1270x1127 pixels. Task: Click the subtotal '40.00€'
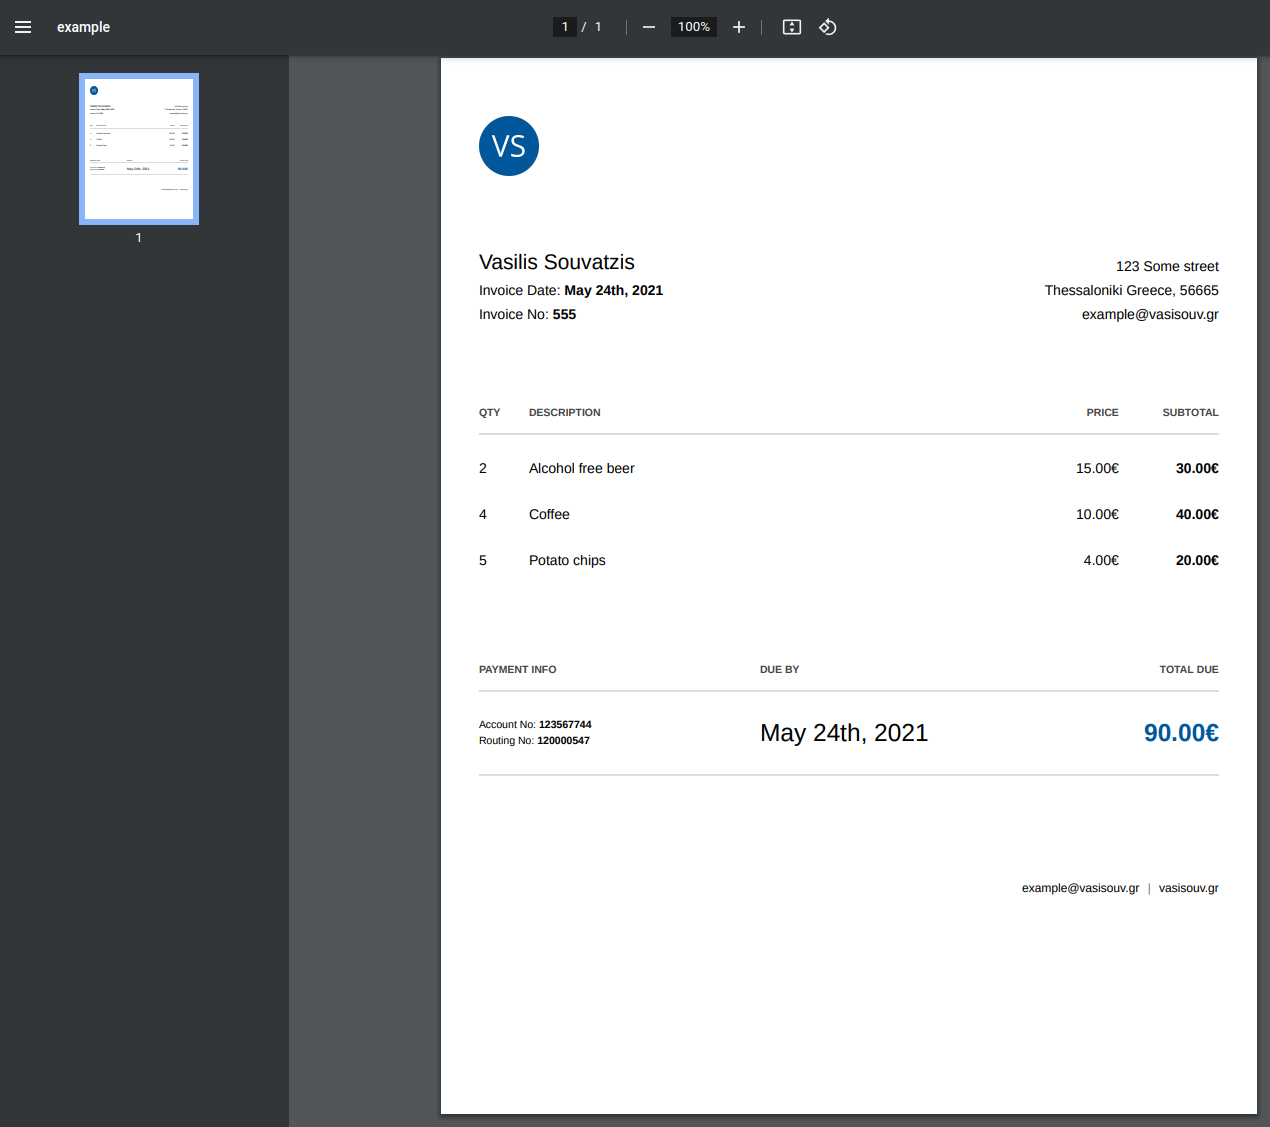tap(1197, 514)
